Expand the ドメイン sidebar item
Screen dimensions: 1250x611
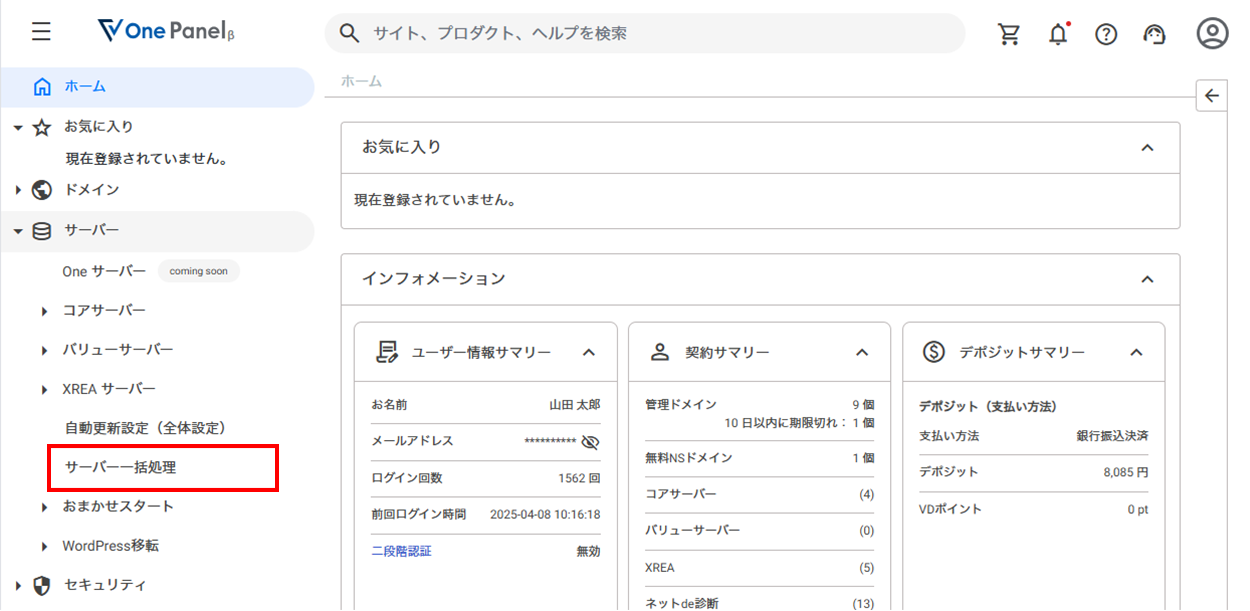pos(92,190)
